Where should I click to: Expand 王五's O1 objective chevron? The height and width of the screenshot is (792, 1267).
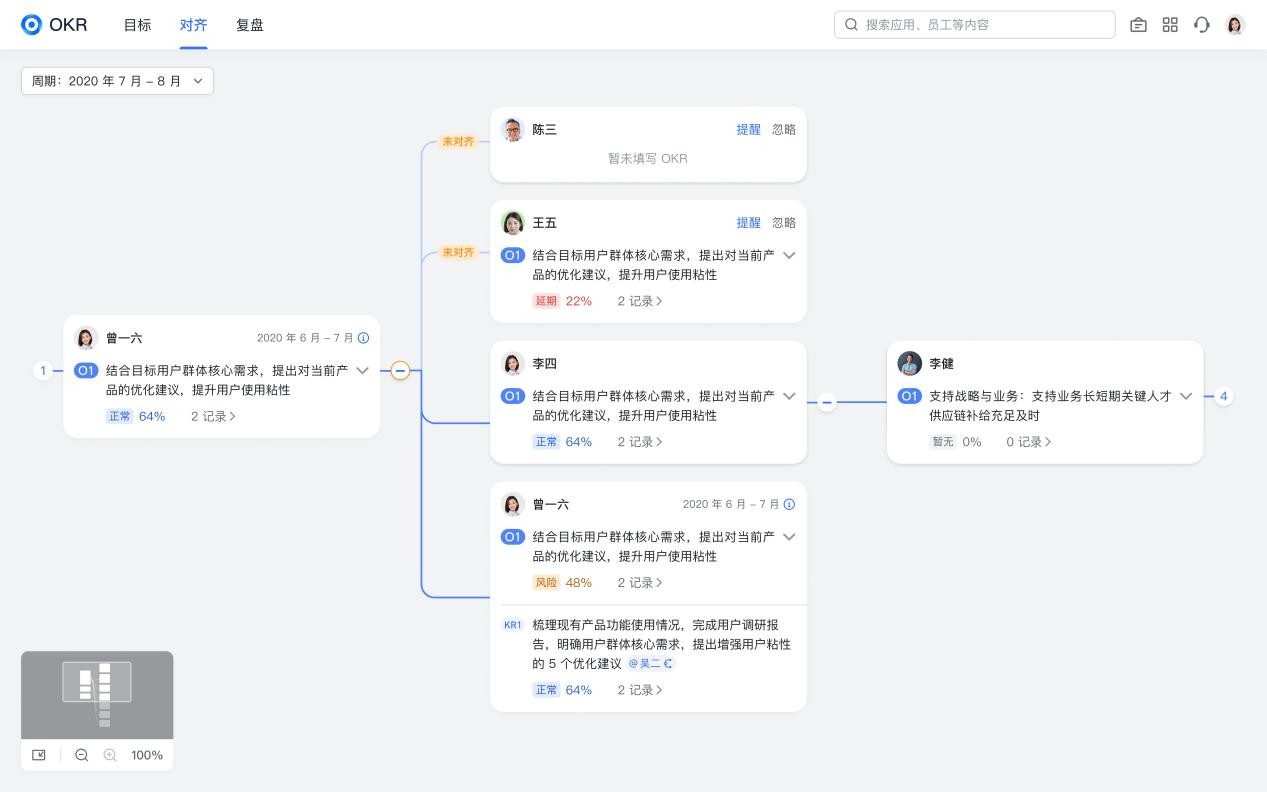coord(789,255)
